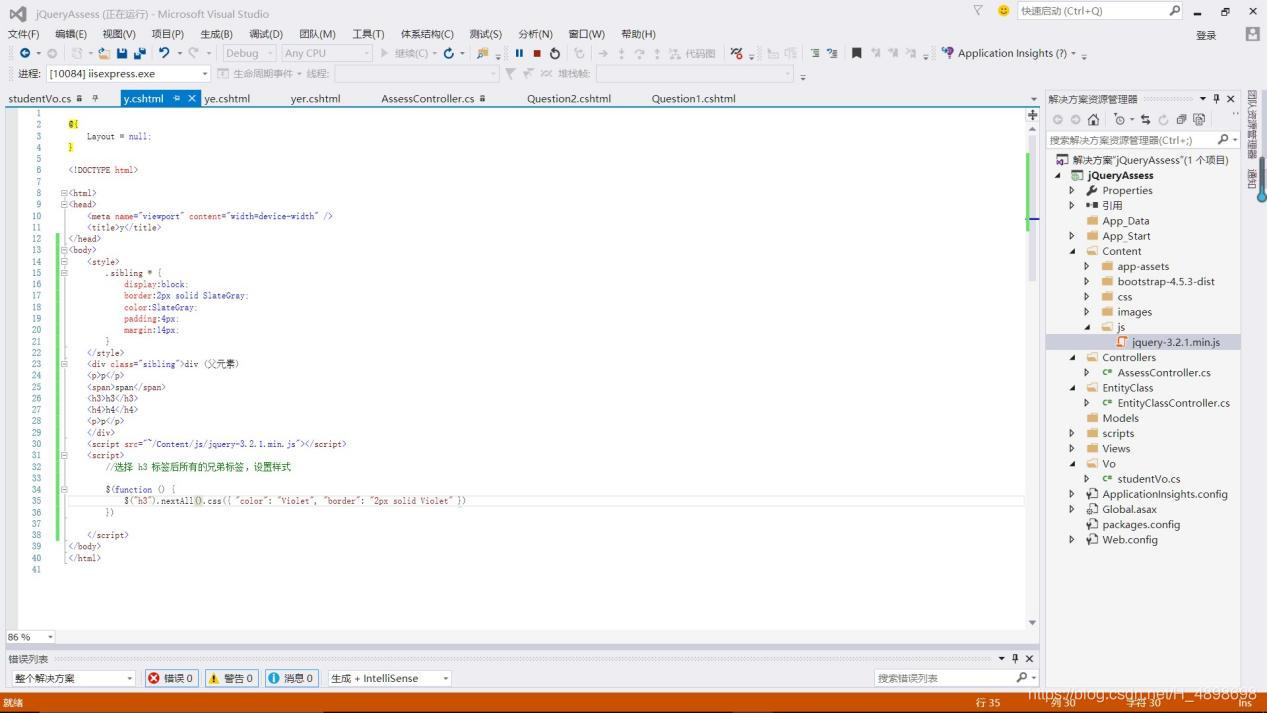Click the Navigate Backward arrow icon
Image resolution: width=1267 pixels, height=713 pixels.
click(25, 53)
